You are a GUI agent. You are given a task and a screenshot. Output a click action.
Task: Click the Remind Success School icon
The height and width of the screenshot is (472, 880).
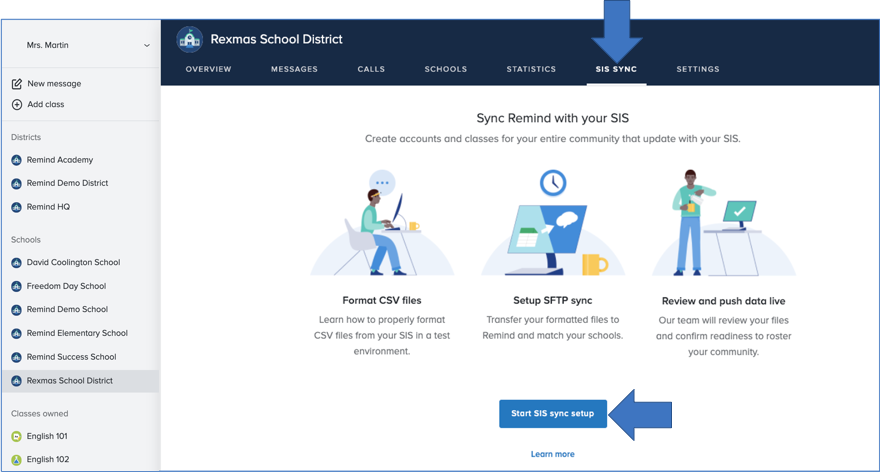coord(16,357)
